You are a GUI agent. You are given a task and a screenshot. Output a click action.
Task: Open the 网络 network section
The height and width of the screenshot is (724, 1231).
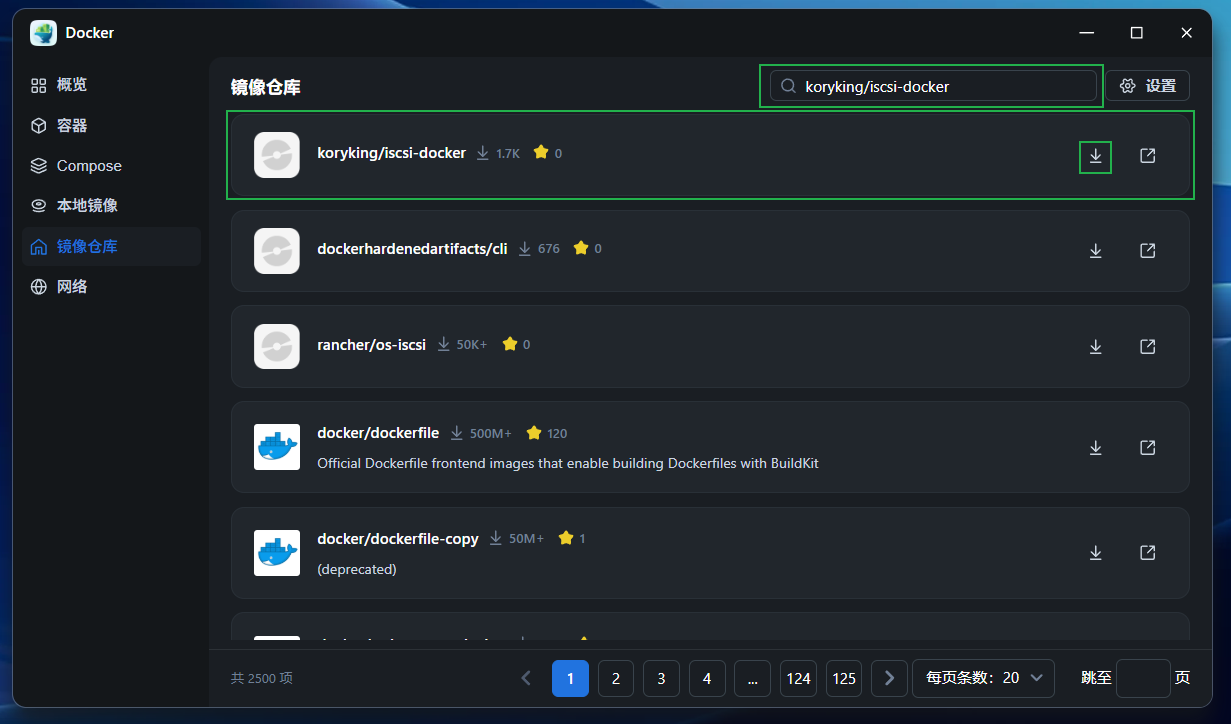pos(72,287)
